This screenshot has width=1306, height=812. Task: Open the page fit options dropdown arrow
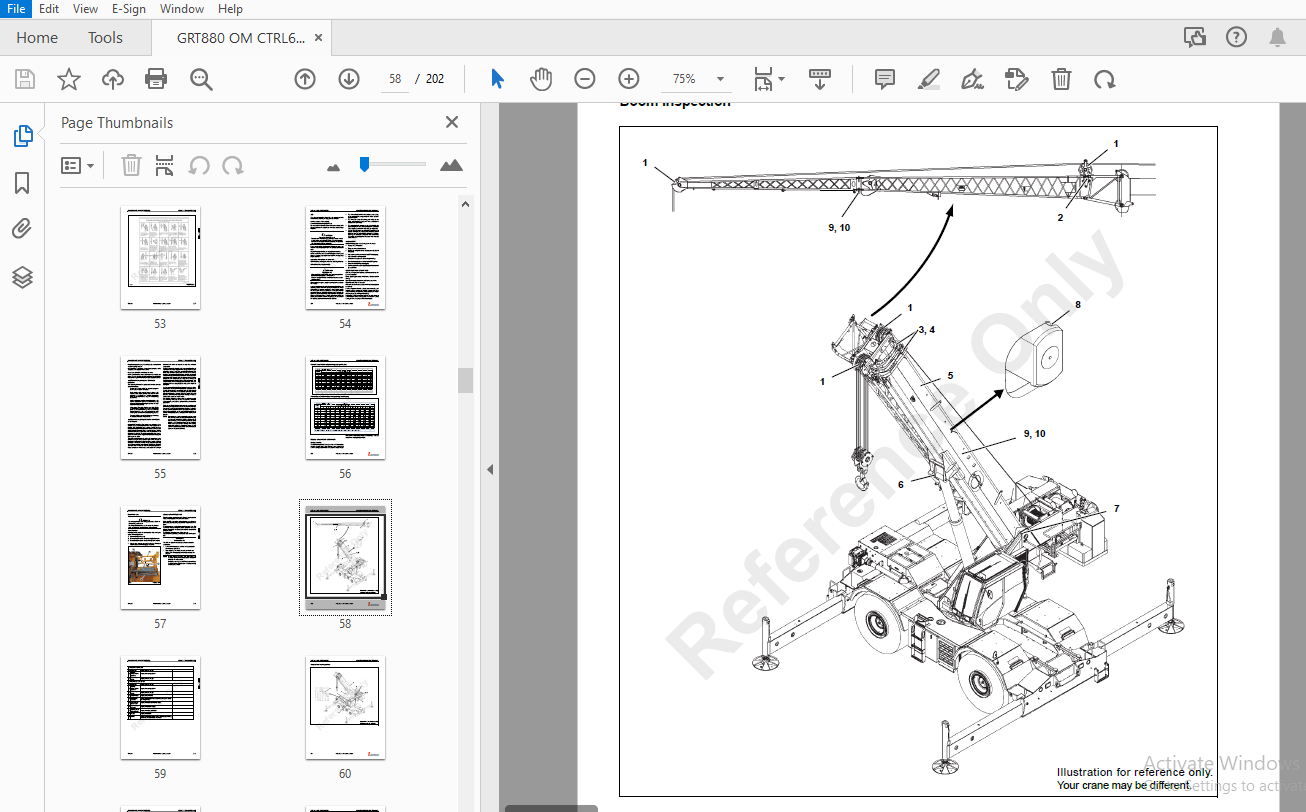pos(782,79)
